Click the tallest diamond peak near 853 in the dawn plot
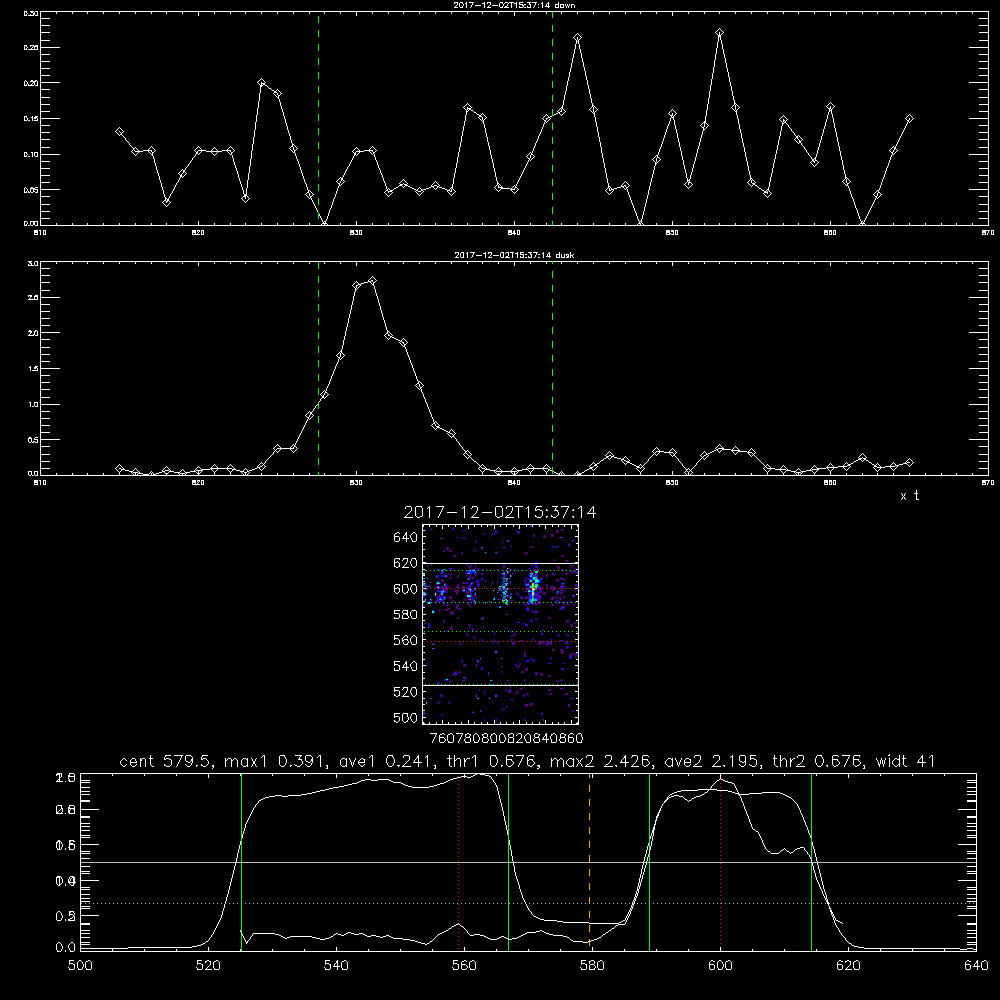Viewport: 1000px width, 1000px height. point(719,33)
